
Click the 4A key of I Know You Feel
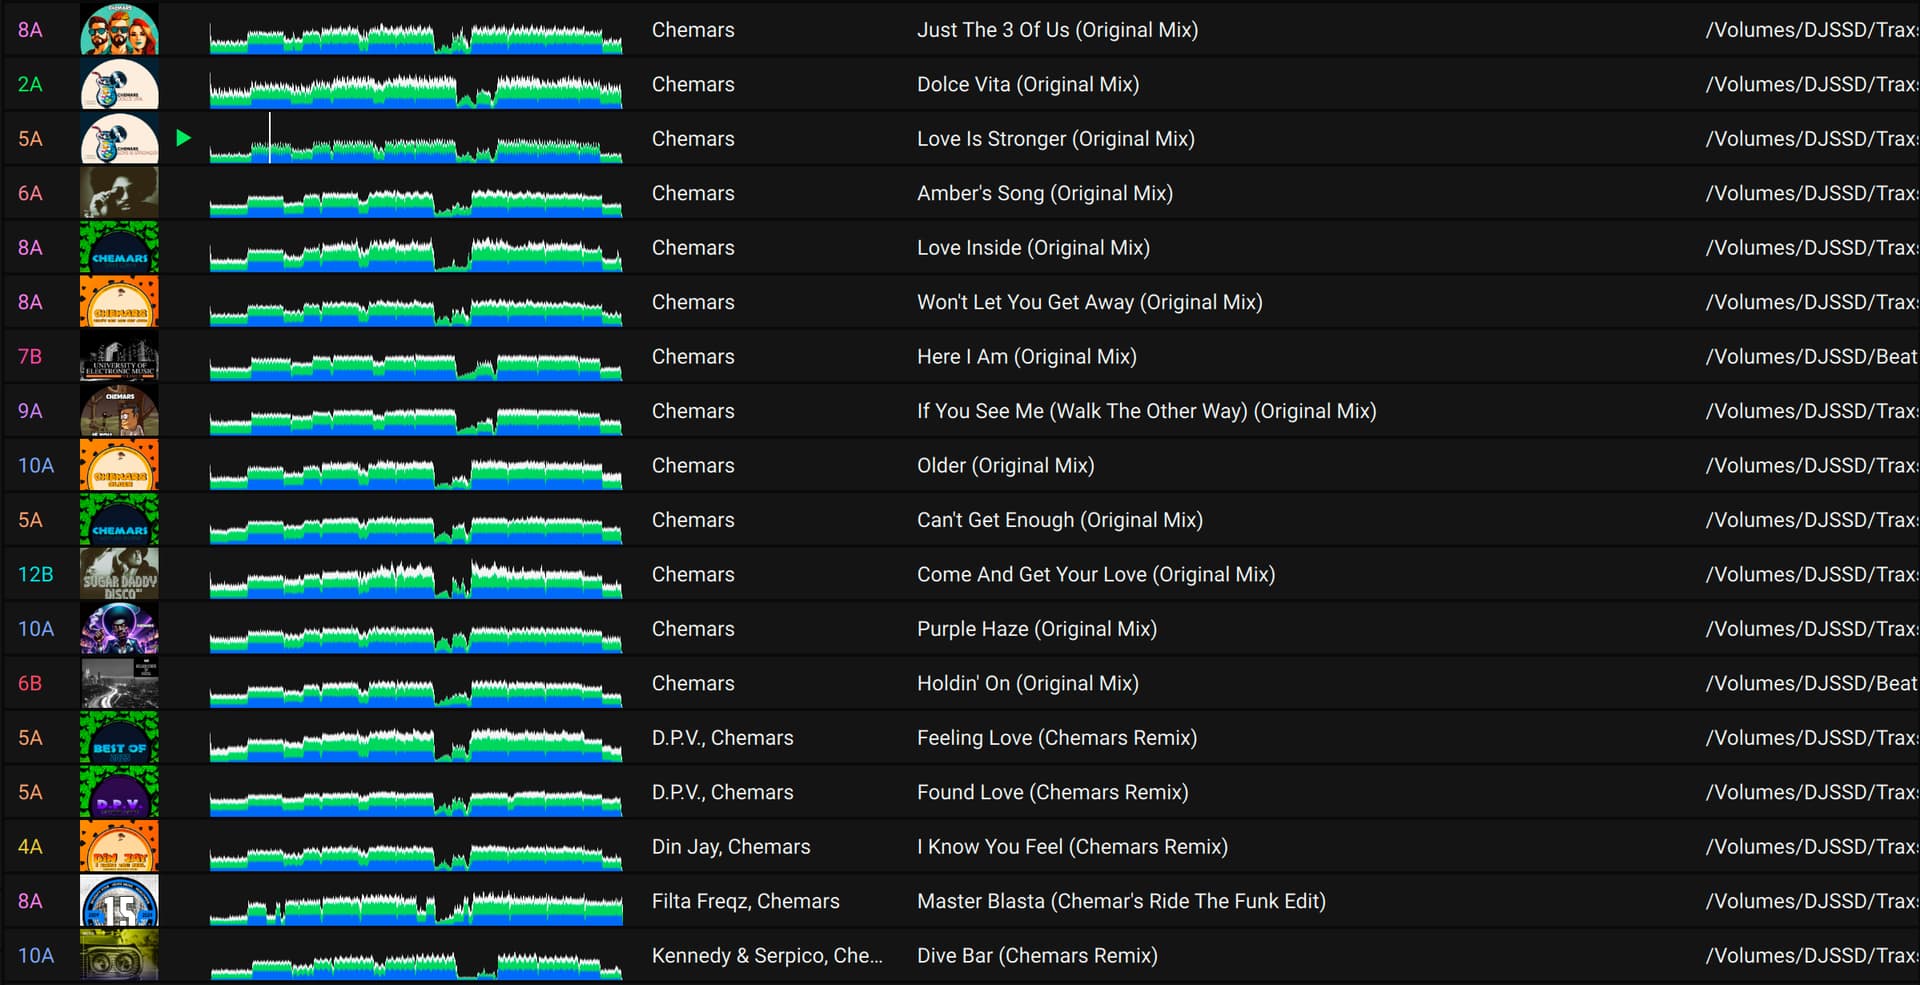click(x=30, y=846)
